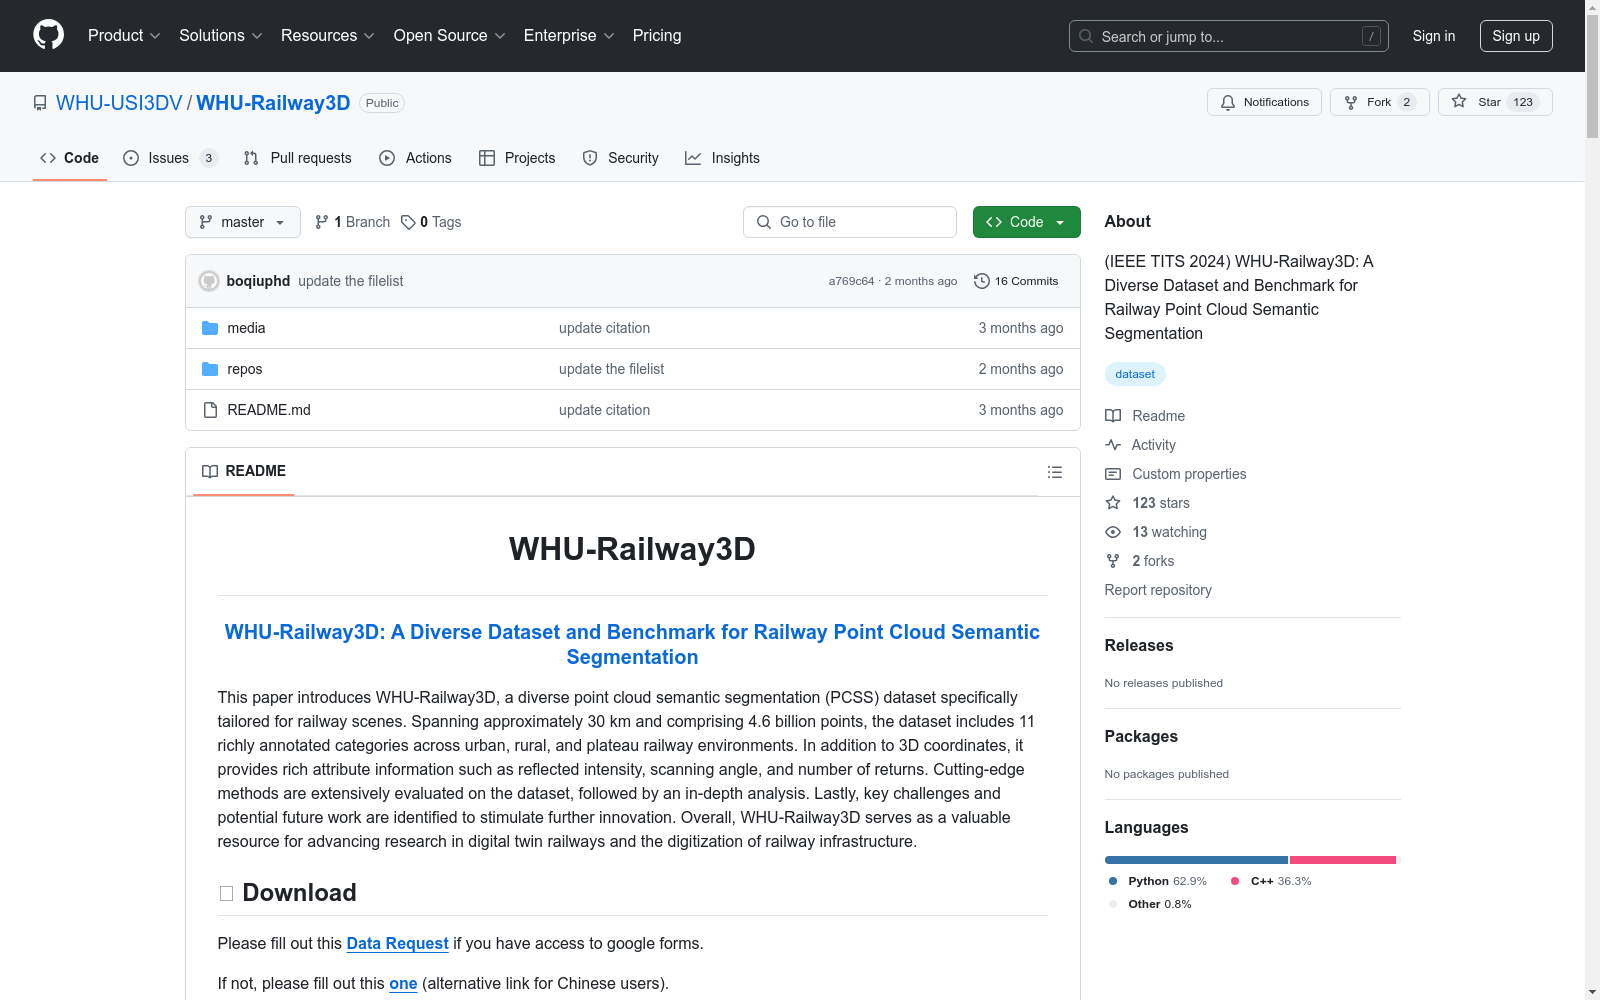The height and width of the screenshot is (1000, 1600).
Task: Select the README tab in file viewer
Action: (244, 471)
